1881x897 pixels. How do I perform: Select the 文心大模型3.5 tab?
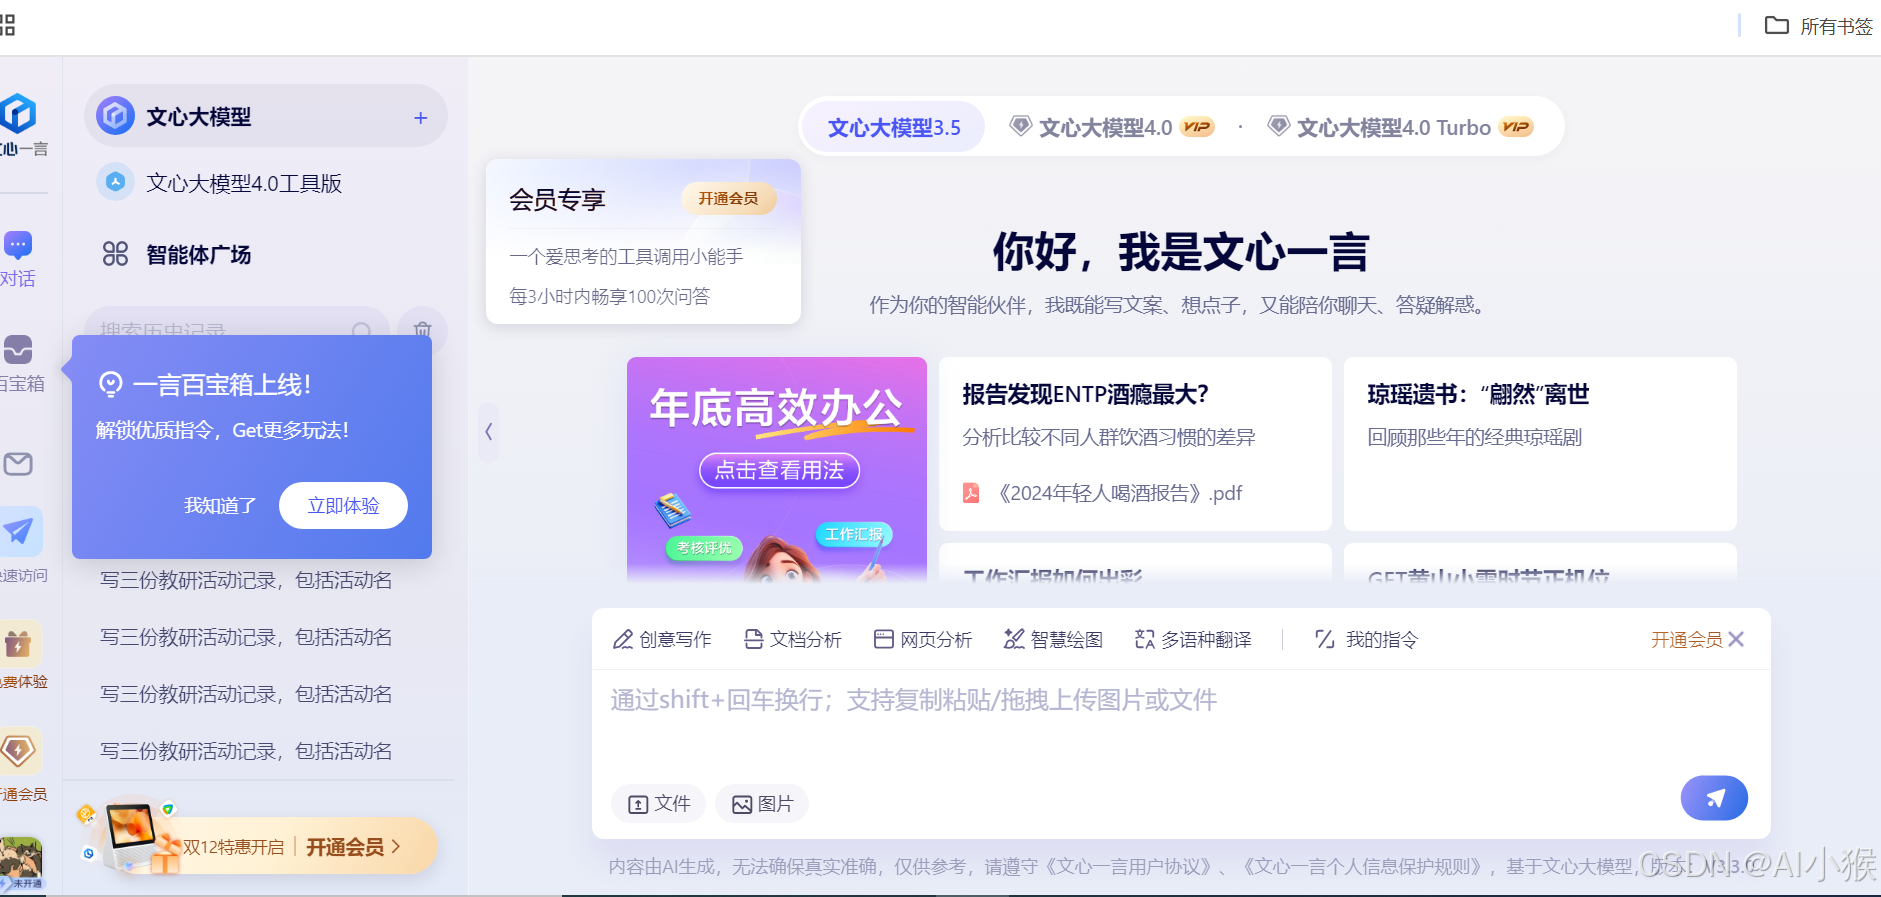click(x=894, y=127)
